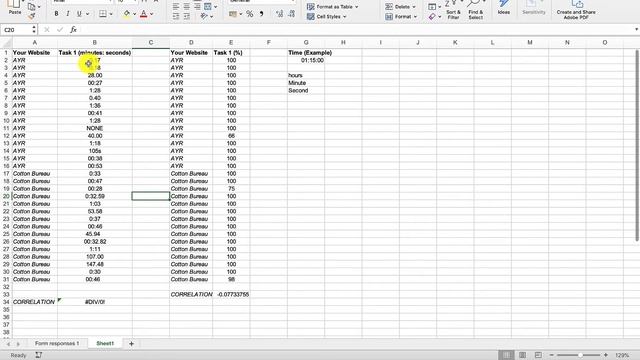
Task: Select cell showing 01:15:00
Action: (x=306, y=60)
